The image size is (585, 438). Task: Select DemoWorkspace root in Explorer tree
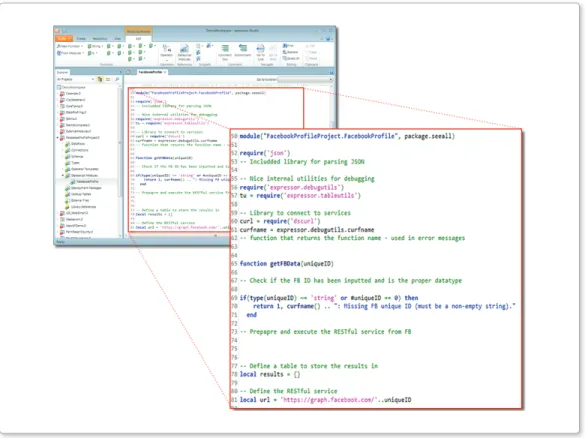point(71,87)
